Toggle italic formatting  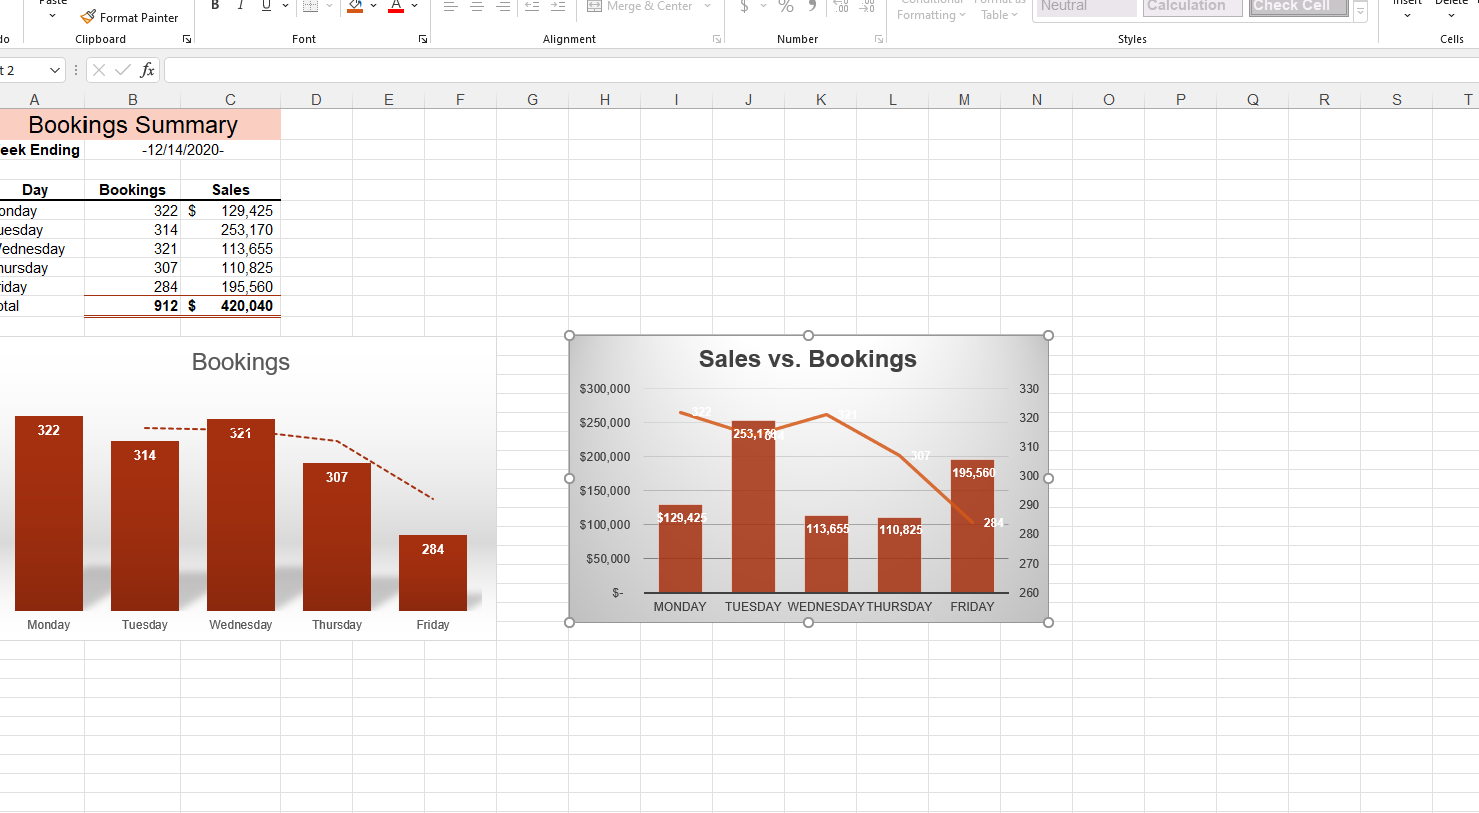click(x=240, y=4)
